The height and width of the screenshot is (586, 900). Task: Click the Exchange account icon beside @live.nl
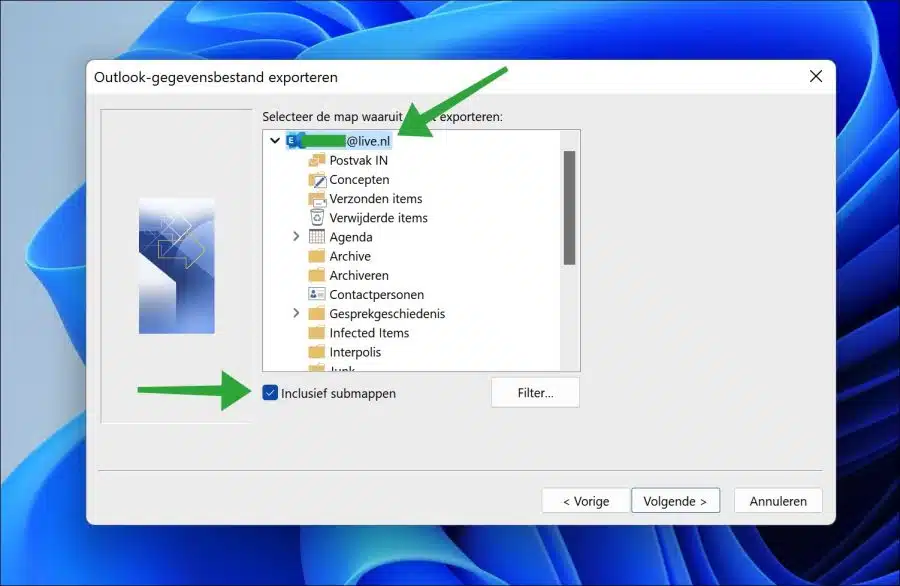tap(293, 141)
